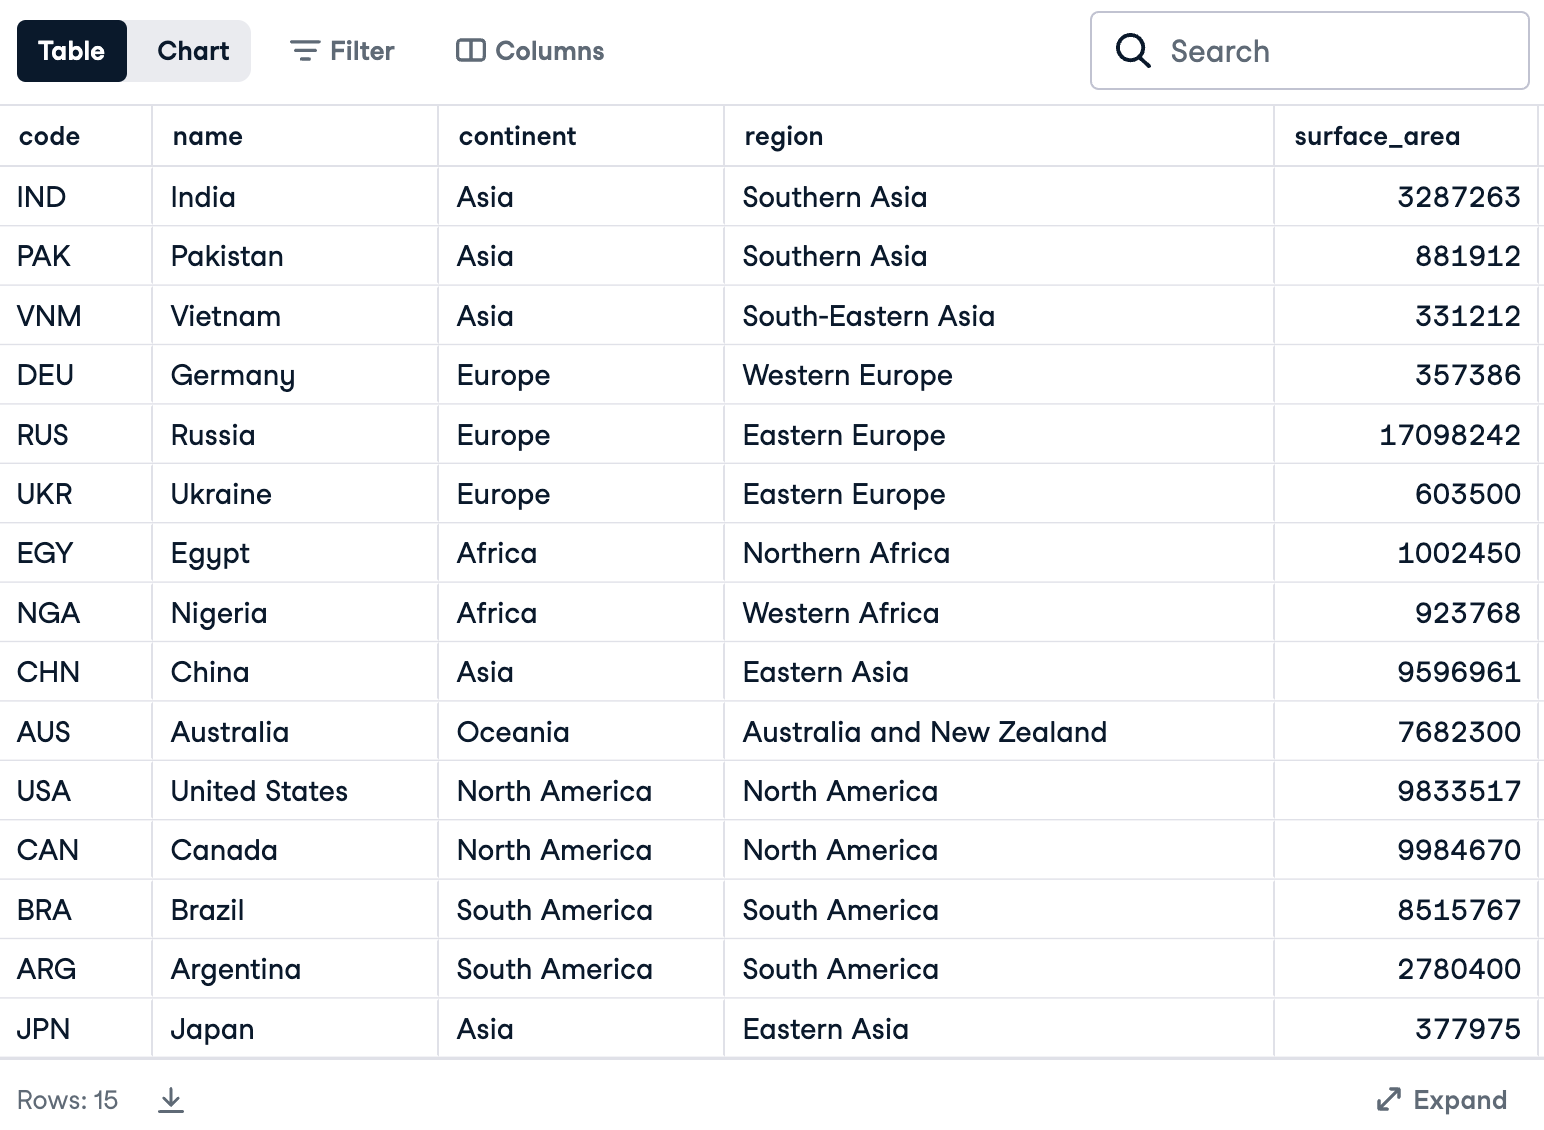Image resolution: width=1544 pixels, height=1130 pixels.
Task: Open the Filter options
Action: 342,51
